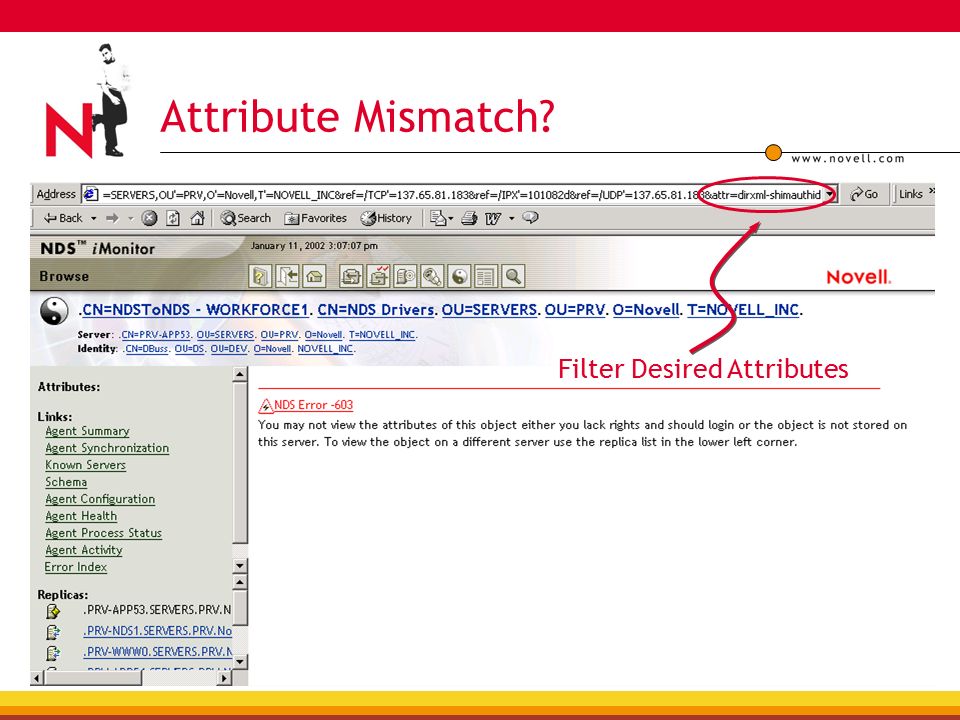This screenshot has width=960, height=720.
Task: Open the Favorites toolbar button
Action: click(315, 218)
